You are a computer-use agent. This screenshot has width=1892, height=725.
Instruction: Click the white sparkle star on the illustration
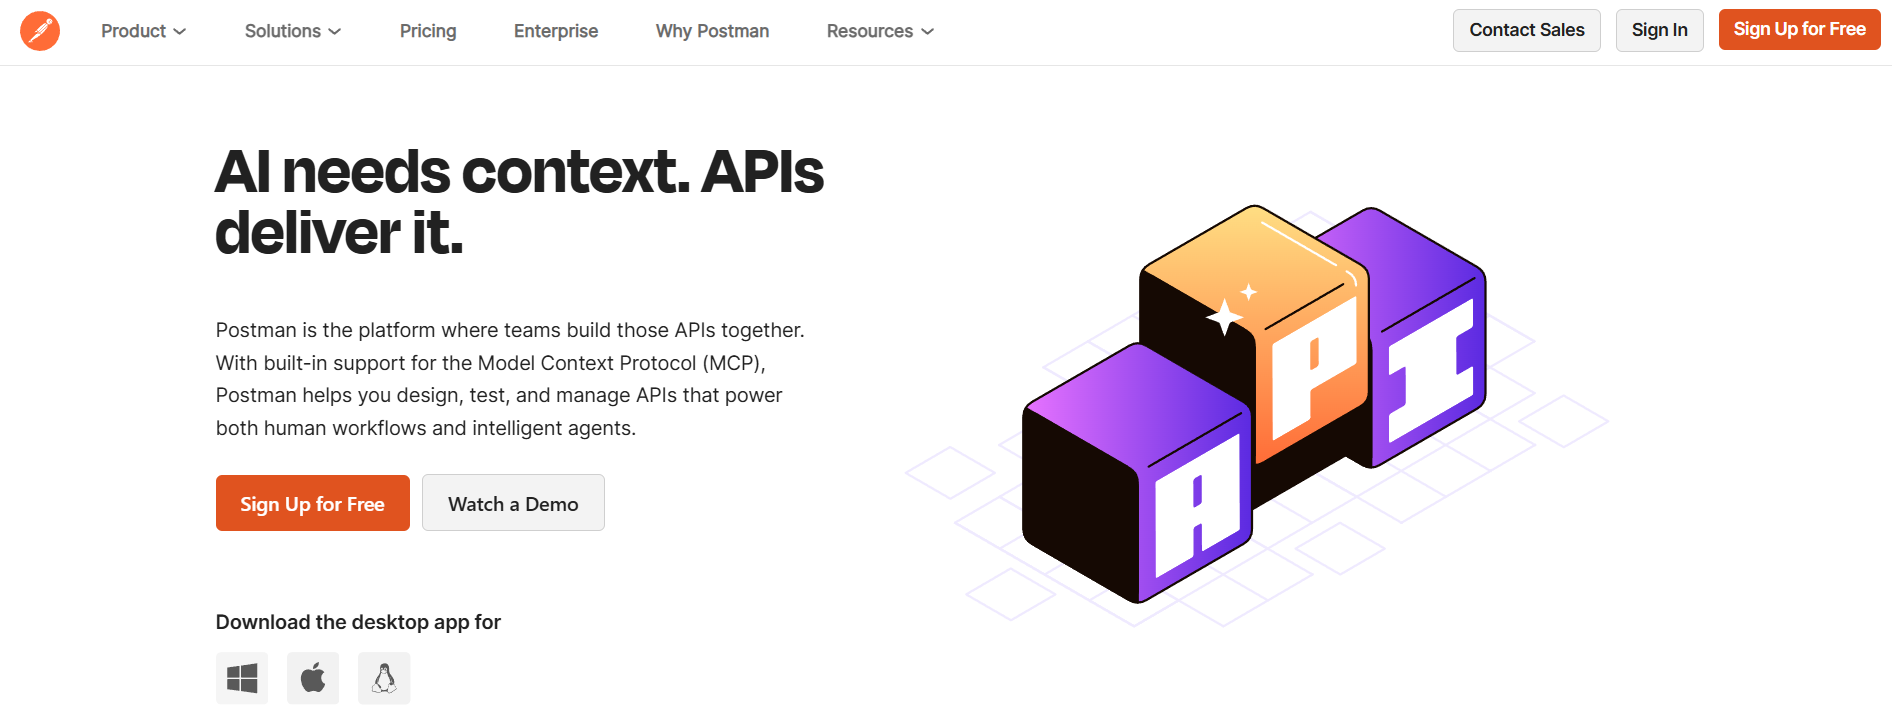(1224, 316)
